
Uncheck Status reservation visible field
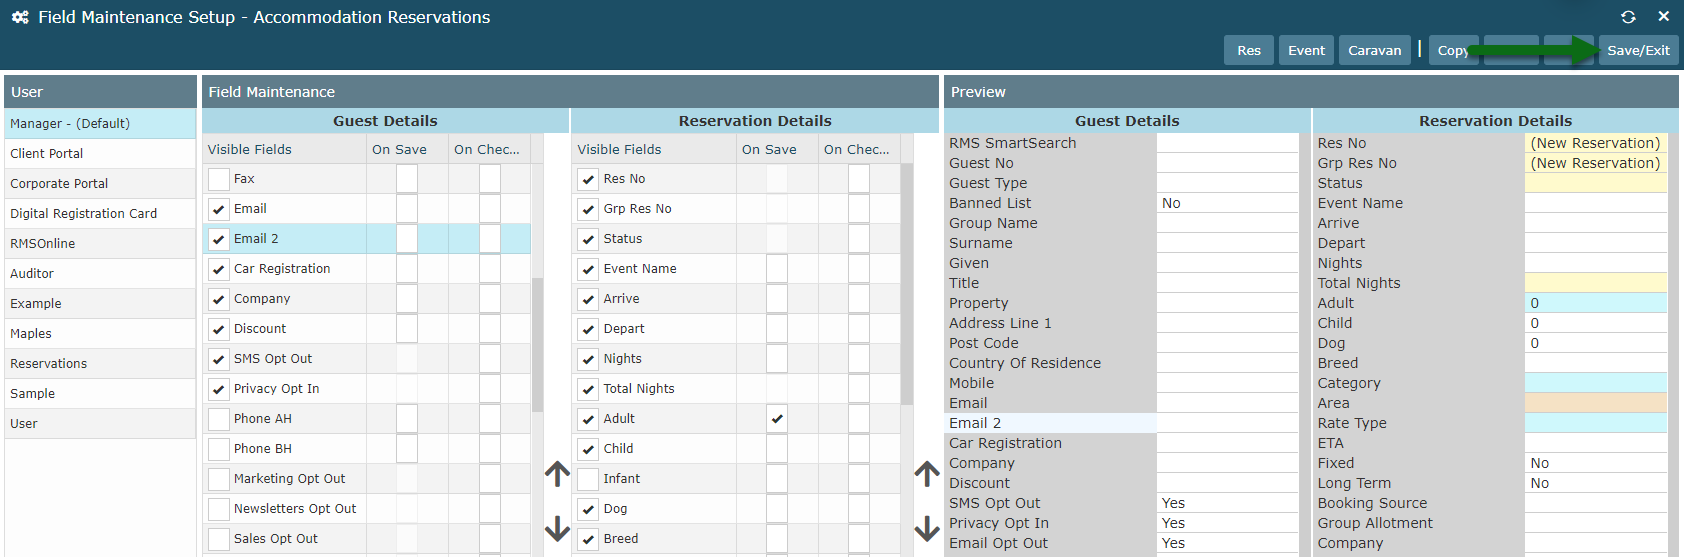(x=588, y=239)
